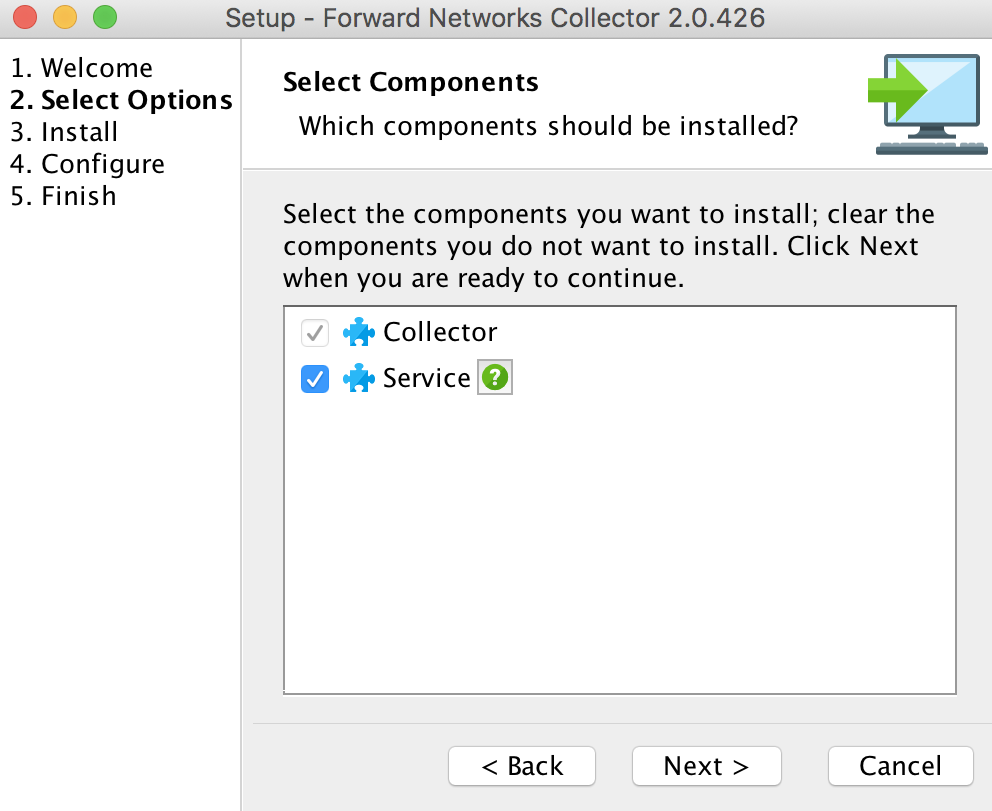Click the green question mark's gray bordered box
Image resolution: width=992 pixels, height=811 pixels.
[494, 377]
